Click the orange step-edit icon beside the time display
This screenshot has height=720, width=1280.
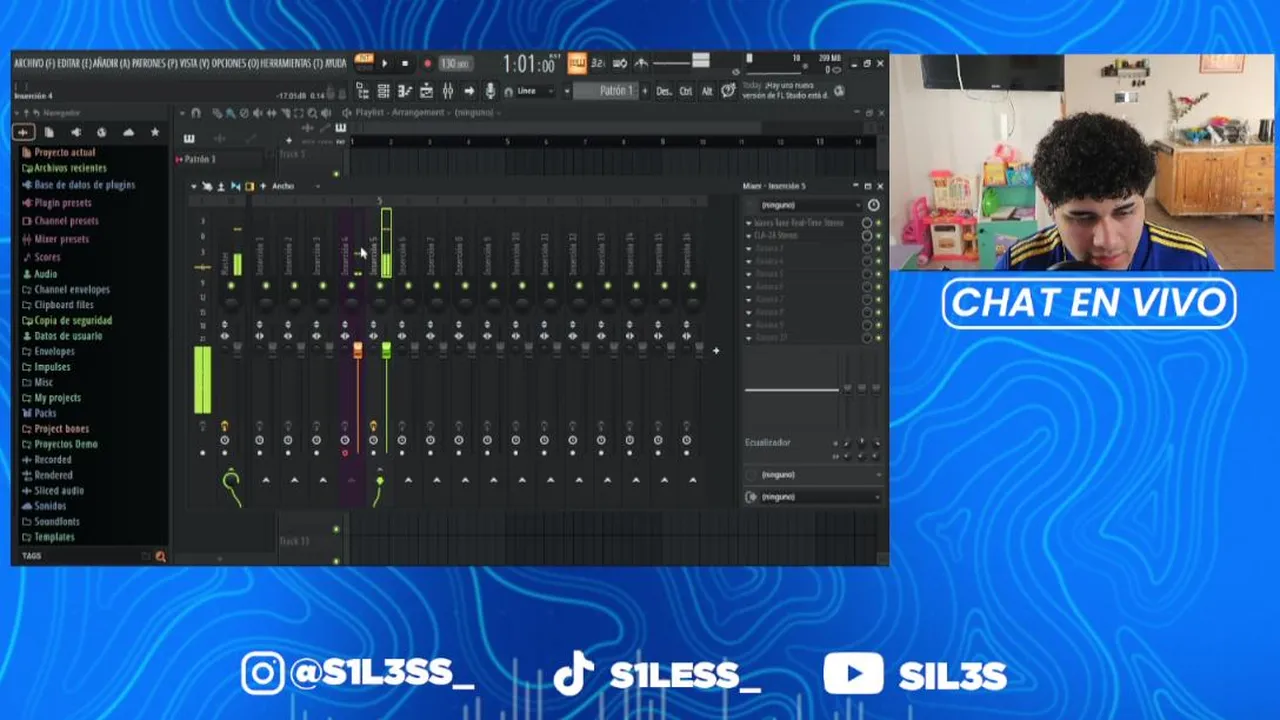coord(577,64)
